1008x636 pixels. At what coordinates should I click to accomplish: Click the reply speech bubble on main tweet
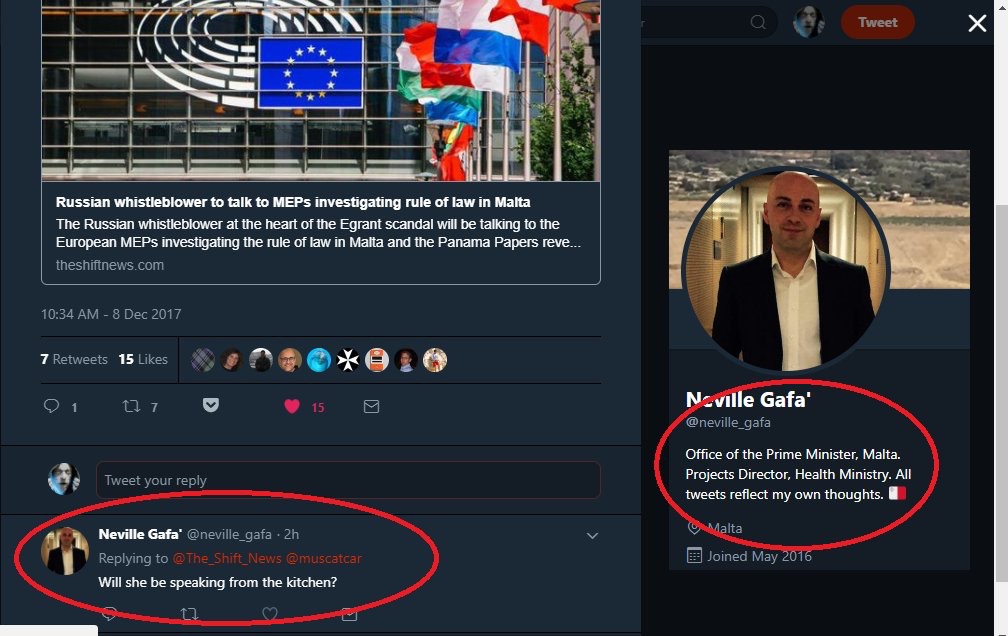(x=52, y=406)
